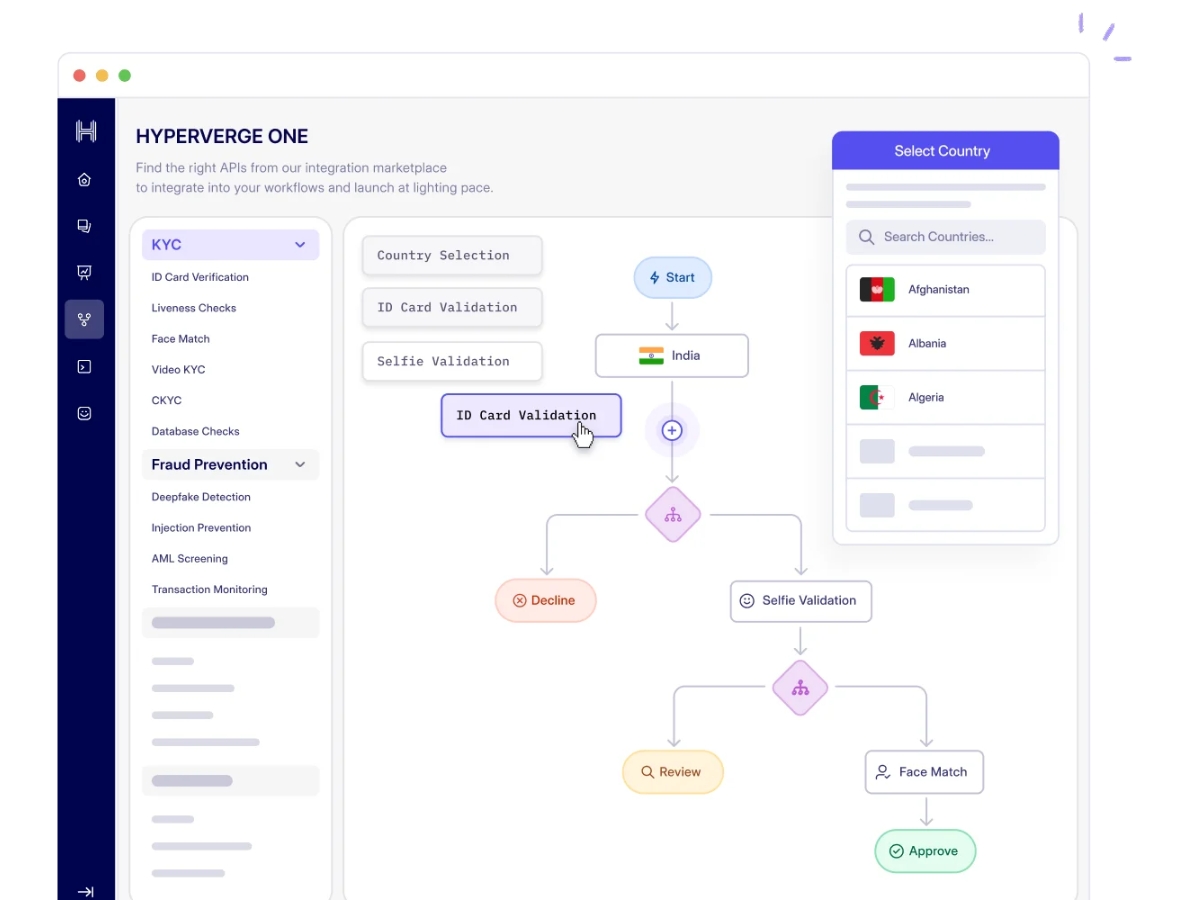
Task: Click the highlighted purple ID Card Validation block
Action: click(531, 415)
